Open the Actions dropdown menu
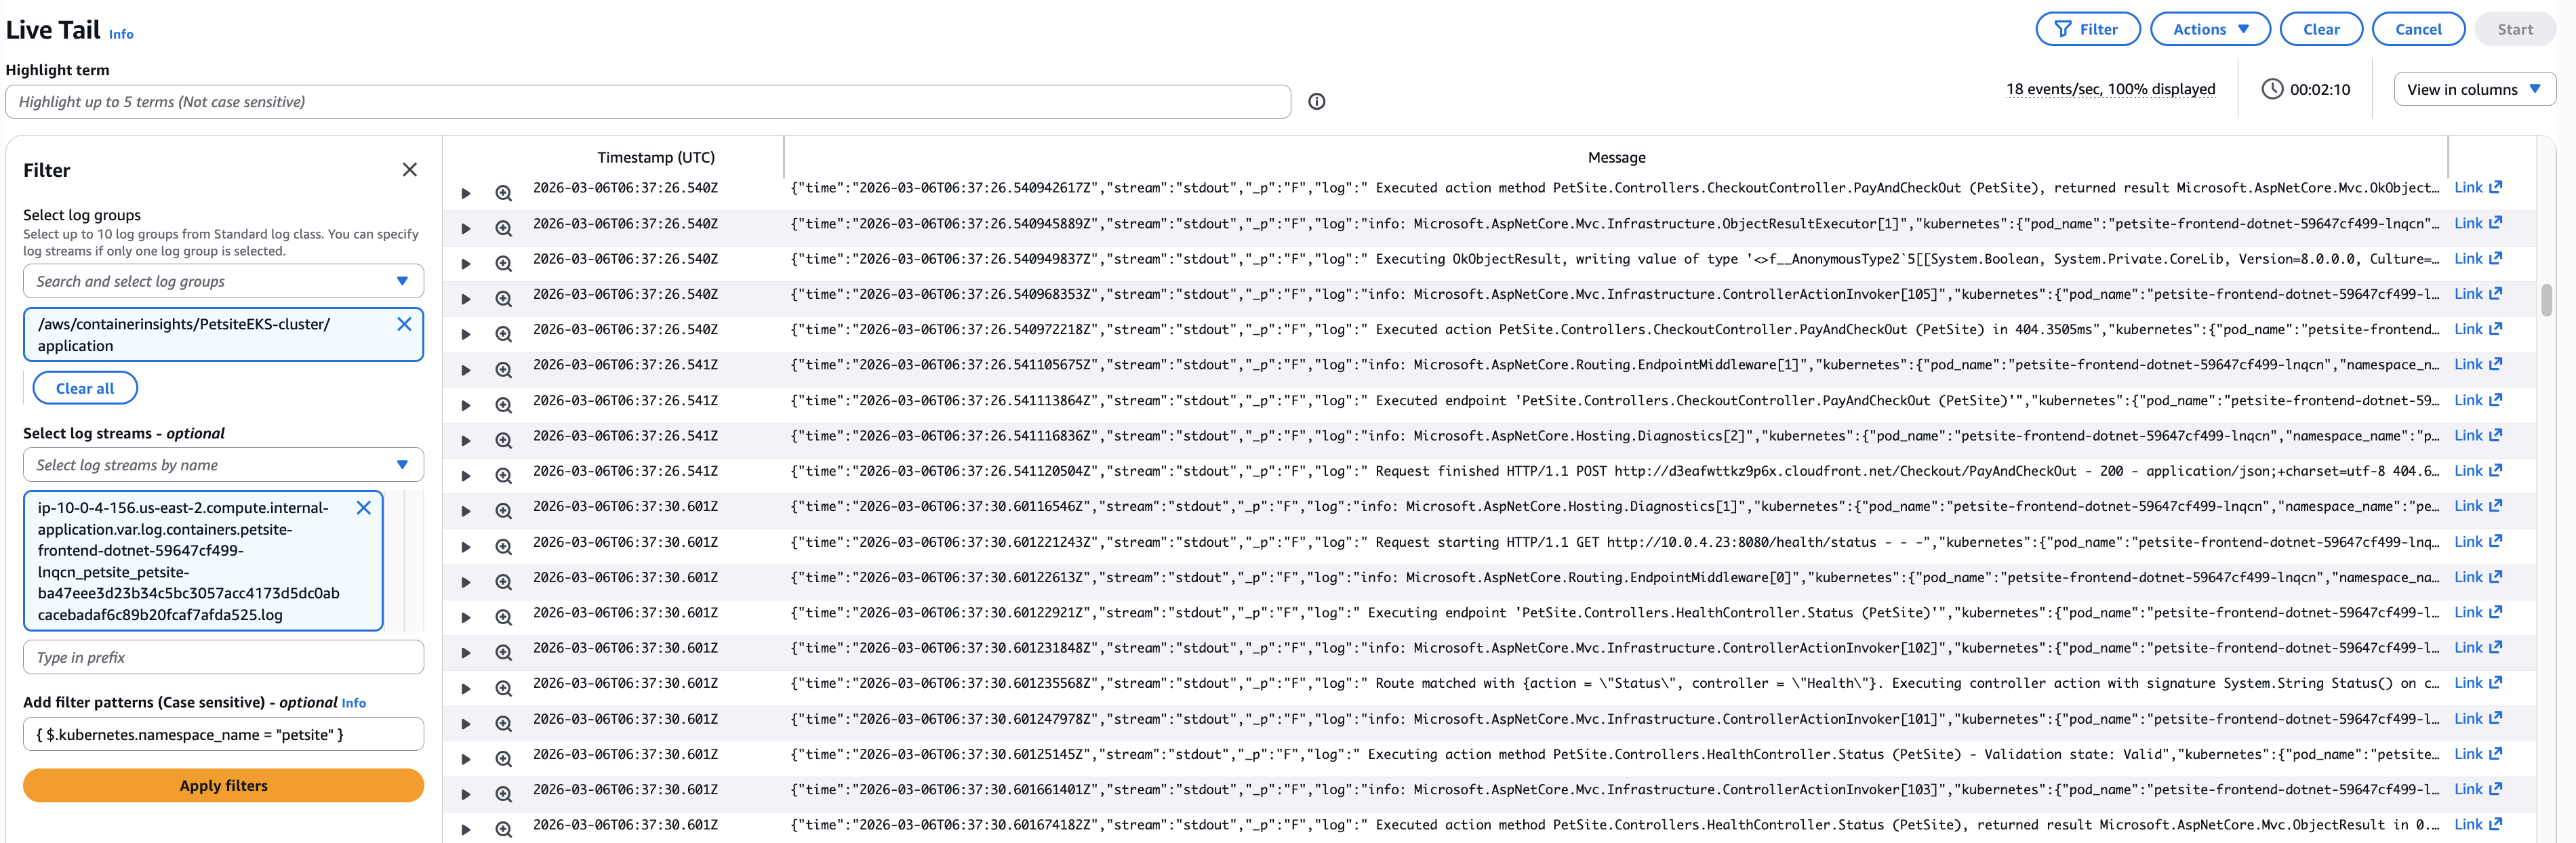 click(x=2210, y=29)
